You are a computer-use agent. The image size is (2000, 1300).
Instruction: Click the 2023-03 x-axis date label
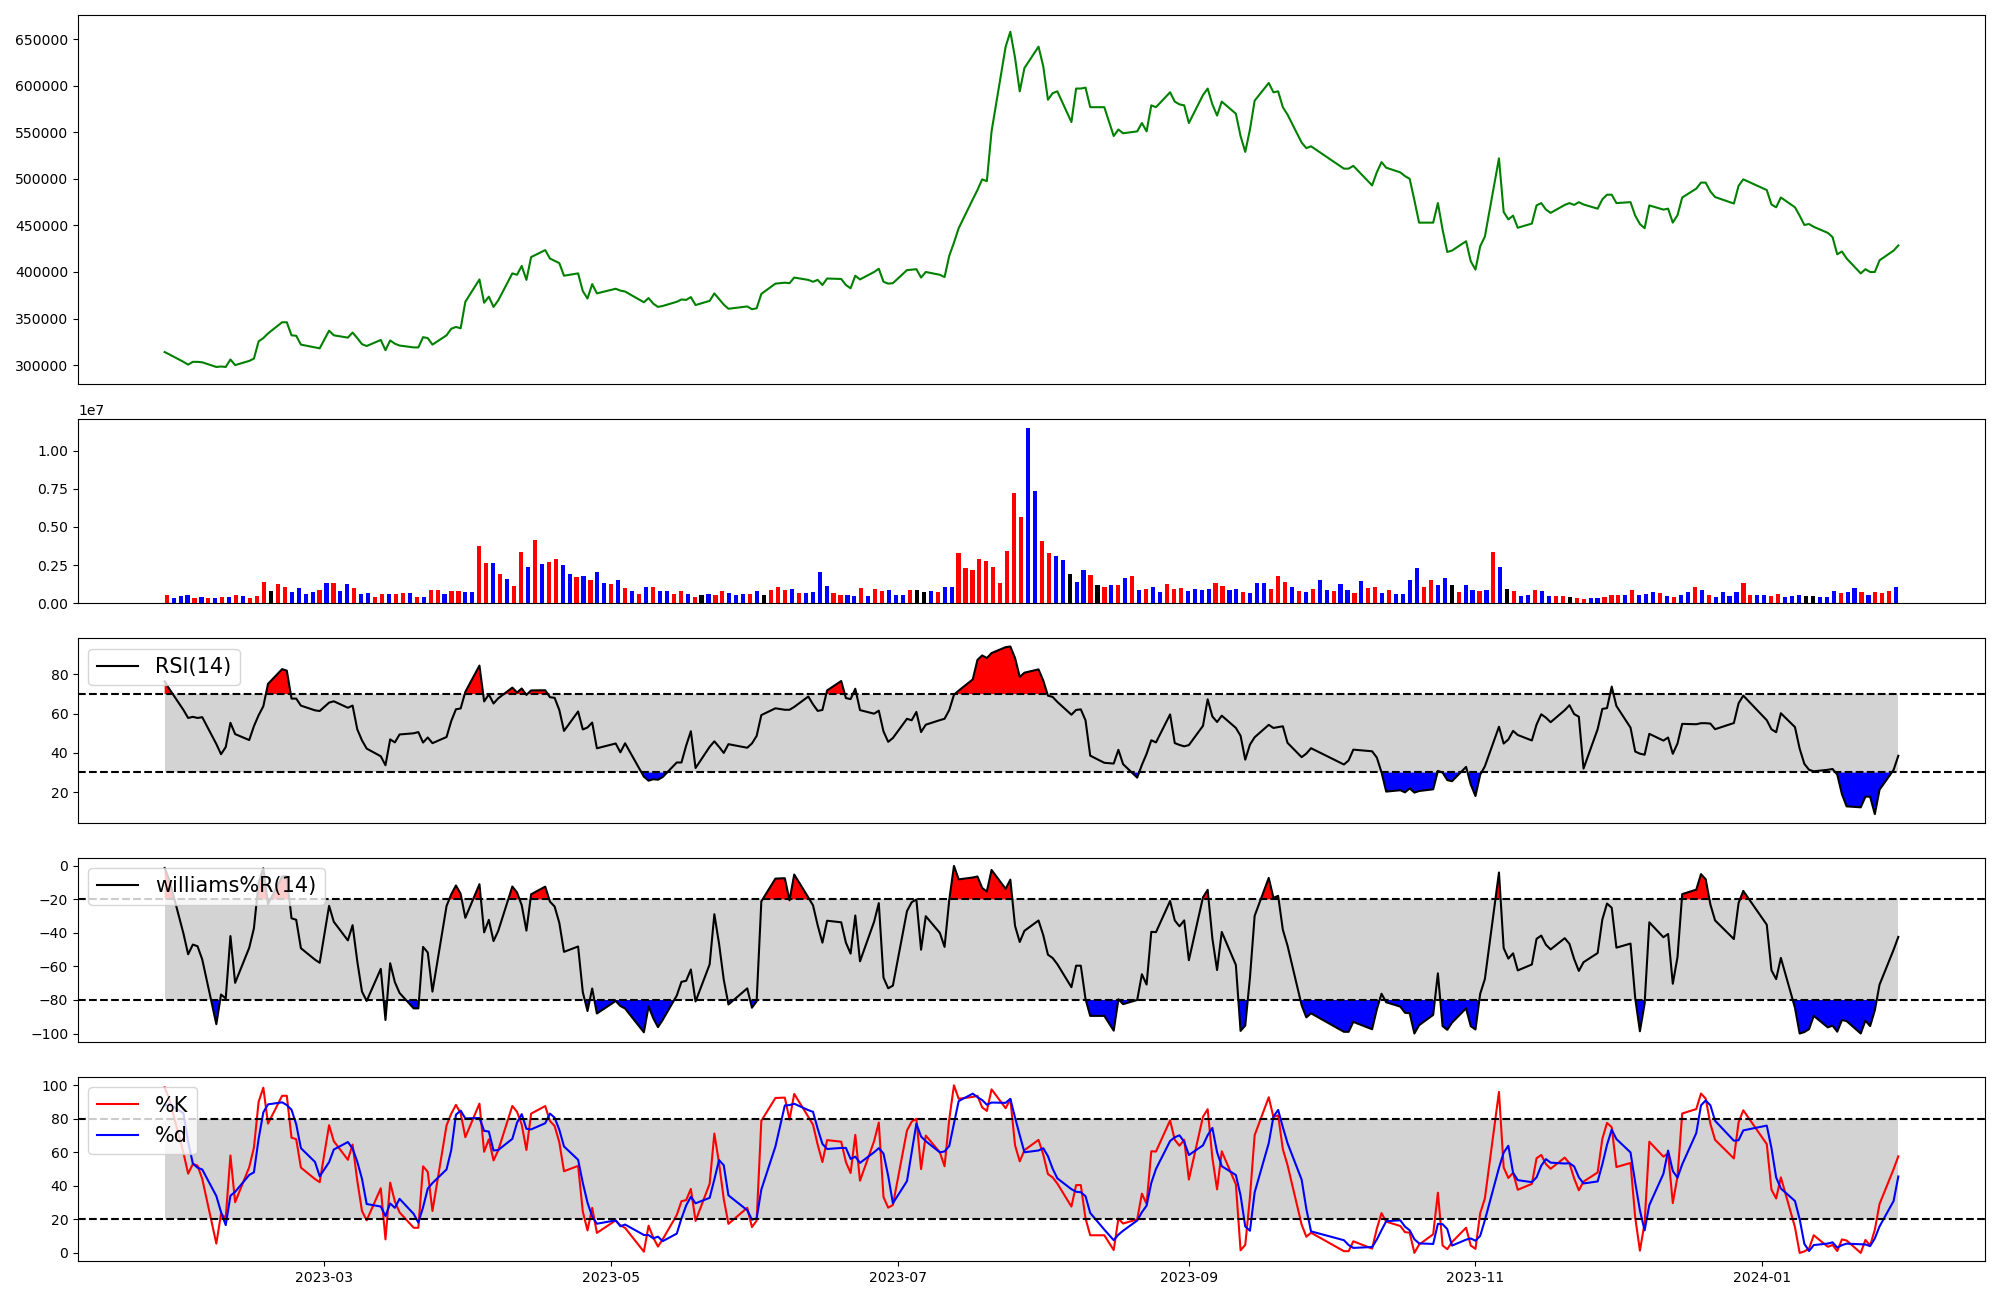(323, 1277)
